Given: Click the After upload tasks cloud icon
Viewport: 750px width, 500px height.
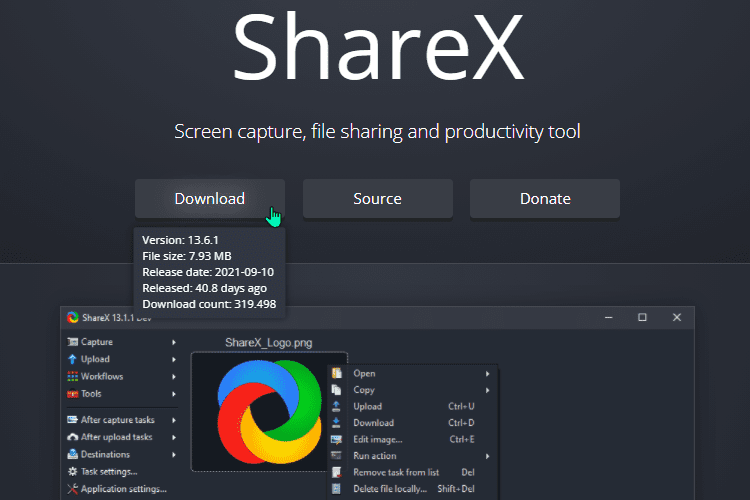Looking at the screenshot, I should click(x=73, y=437).
